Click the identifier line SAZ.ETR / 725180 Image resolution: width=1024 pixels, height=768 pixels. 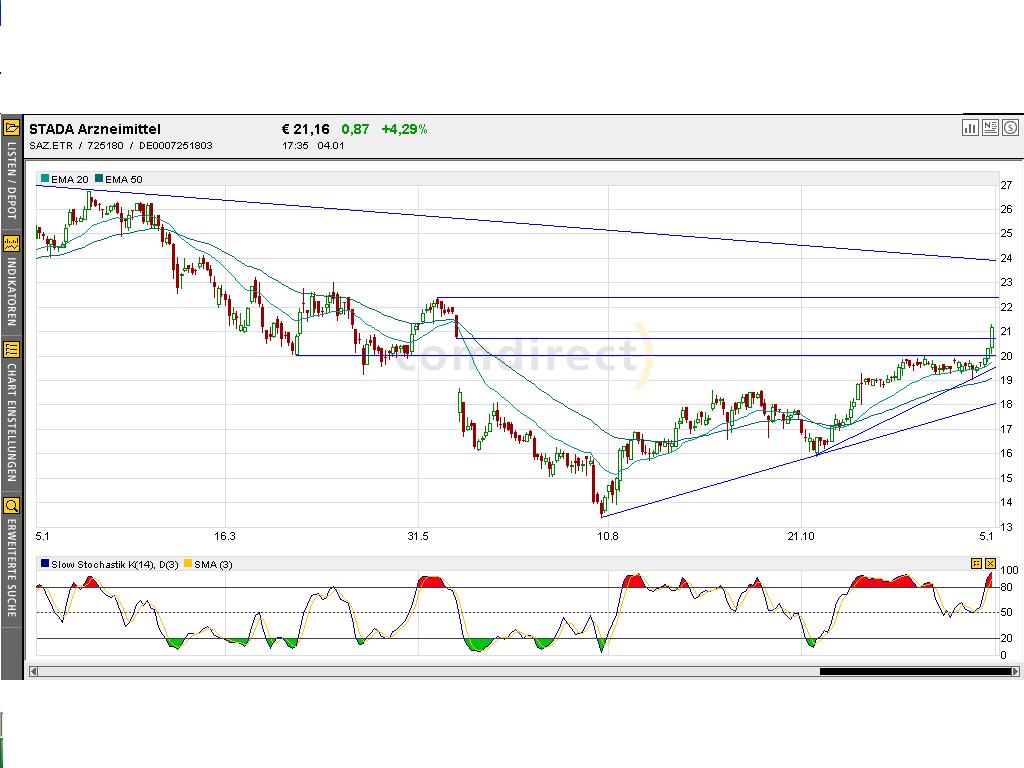click(121, 146)
